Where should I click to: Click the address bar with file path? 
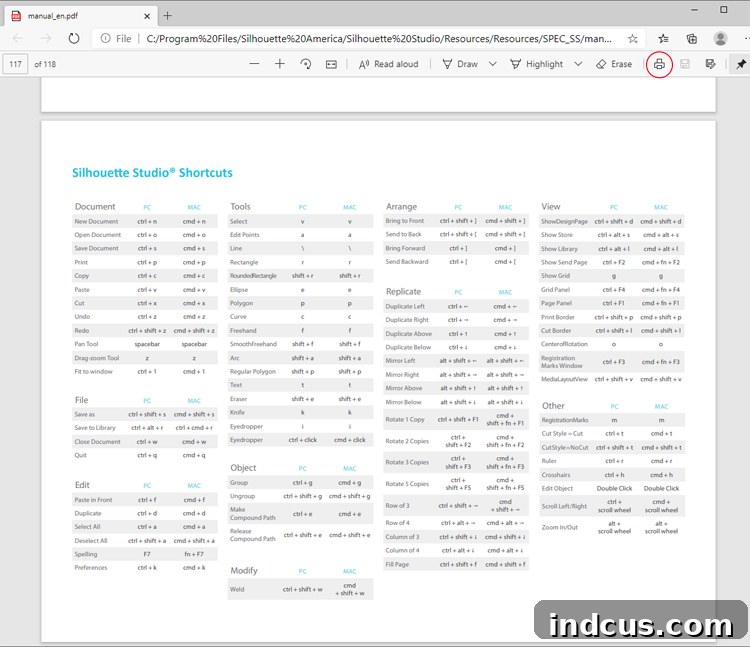coord(379,39)
